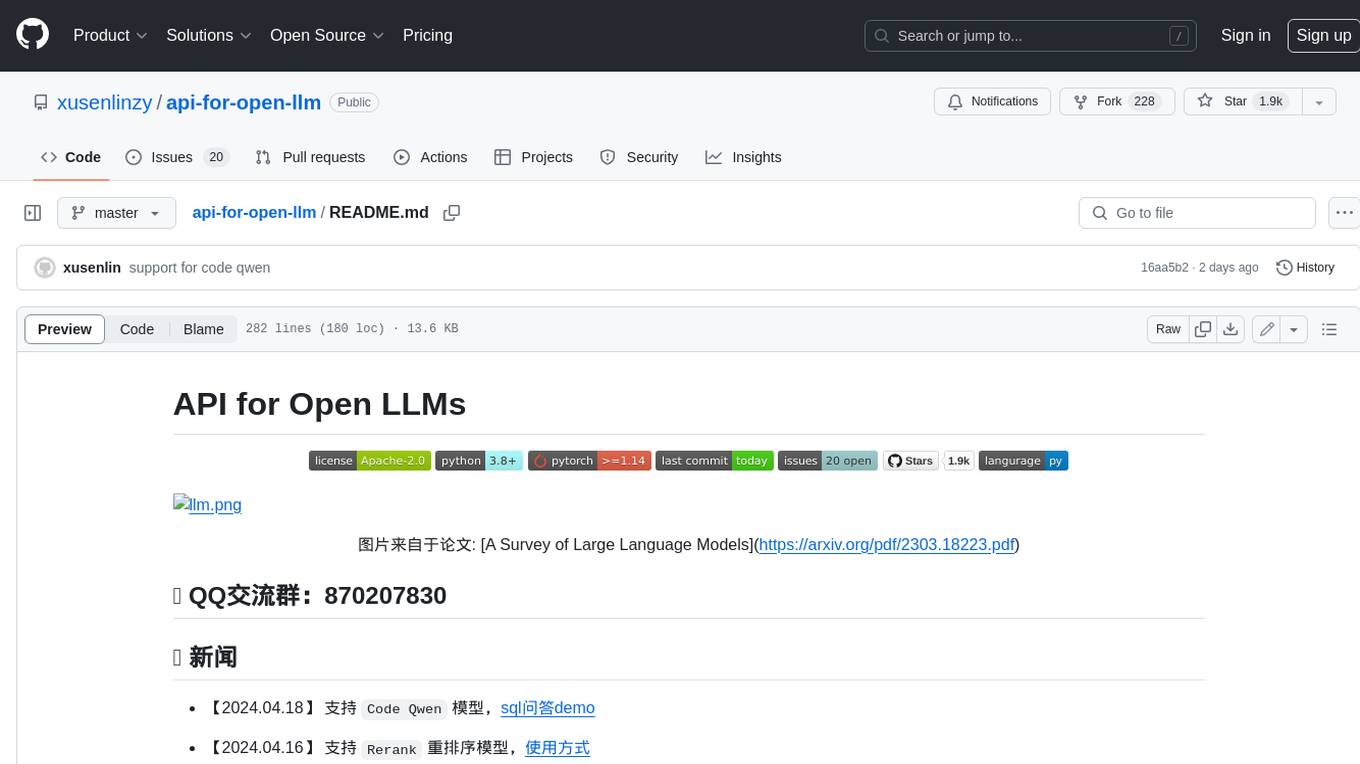
Task: Open the xusenlinzy owner profile link
Action: [x=105, y=102]
